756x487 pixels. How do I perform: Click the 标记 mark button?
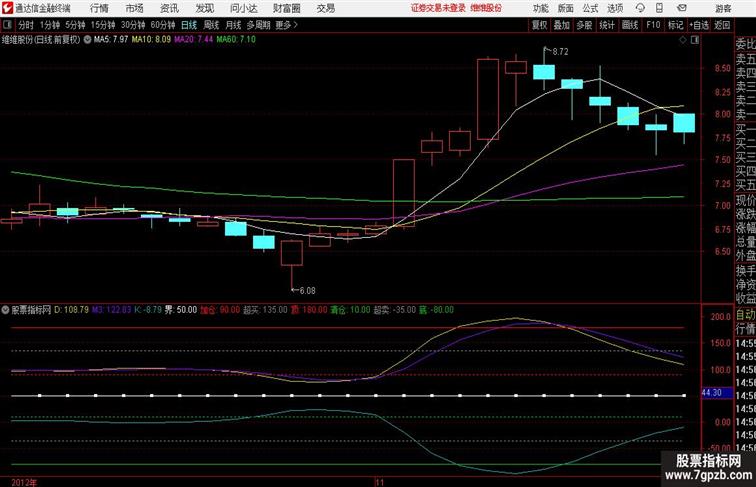coord(675,25)
